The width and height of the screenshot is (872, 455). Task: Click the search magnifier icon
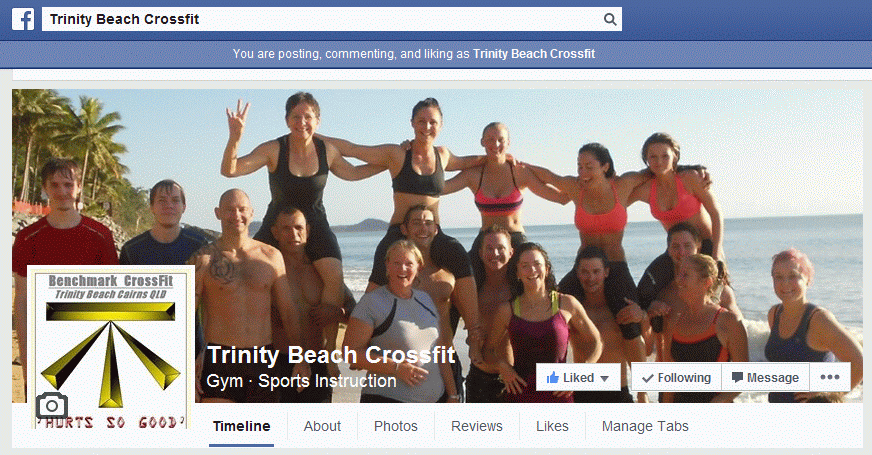(x=610, y=19)
